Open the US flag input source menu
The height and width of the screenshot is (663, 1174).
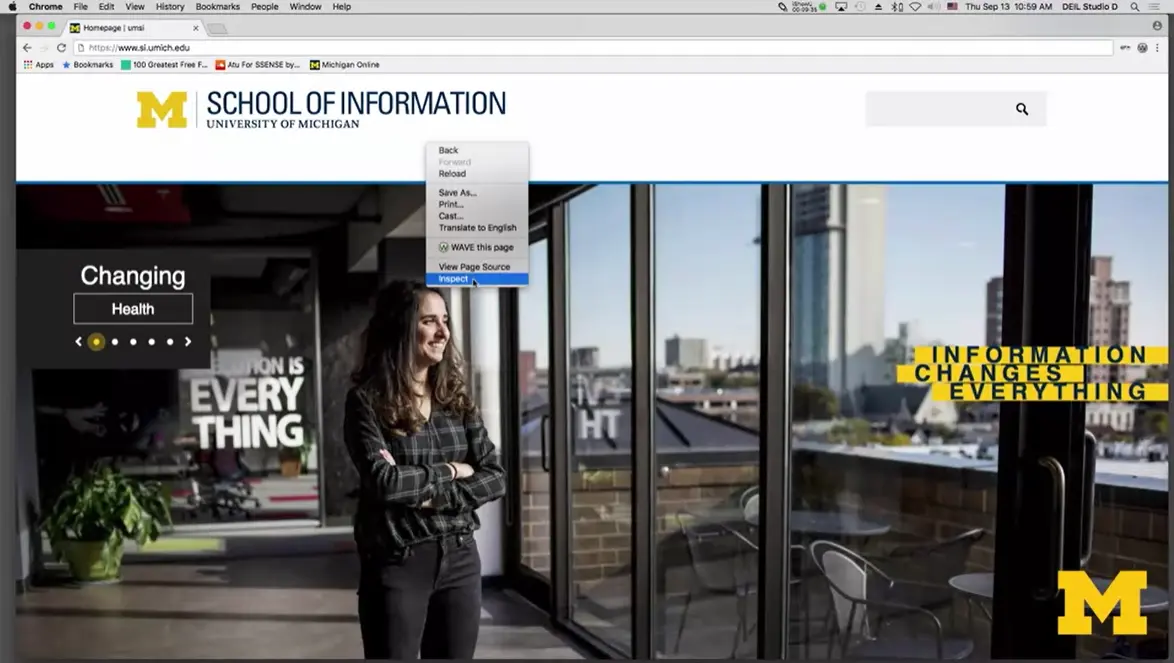951,6
